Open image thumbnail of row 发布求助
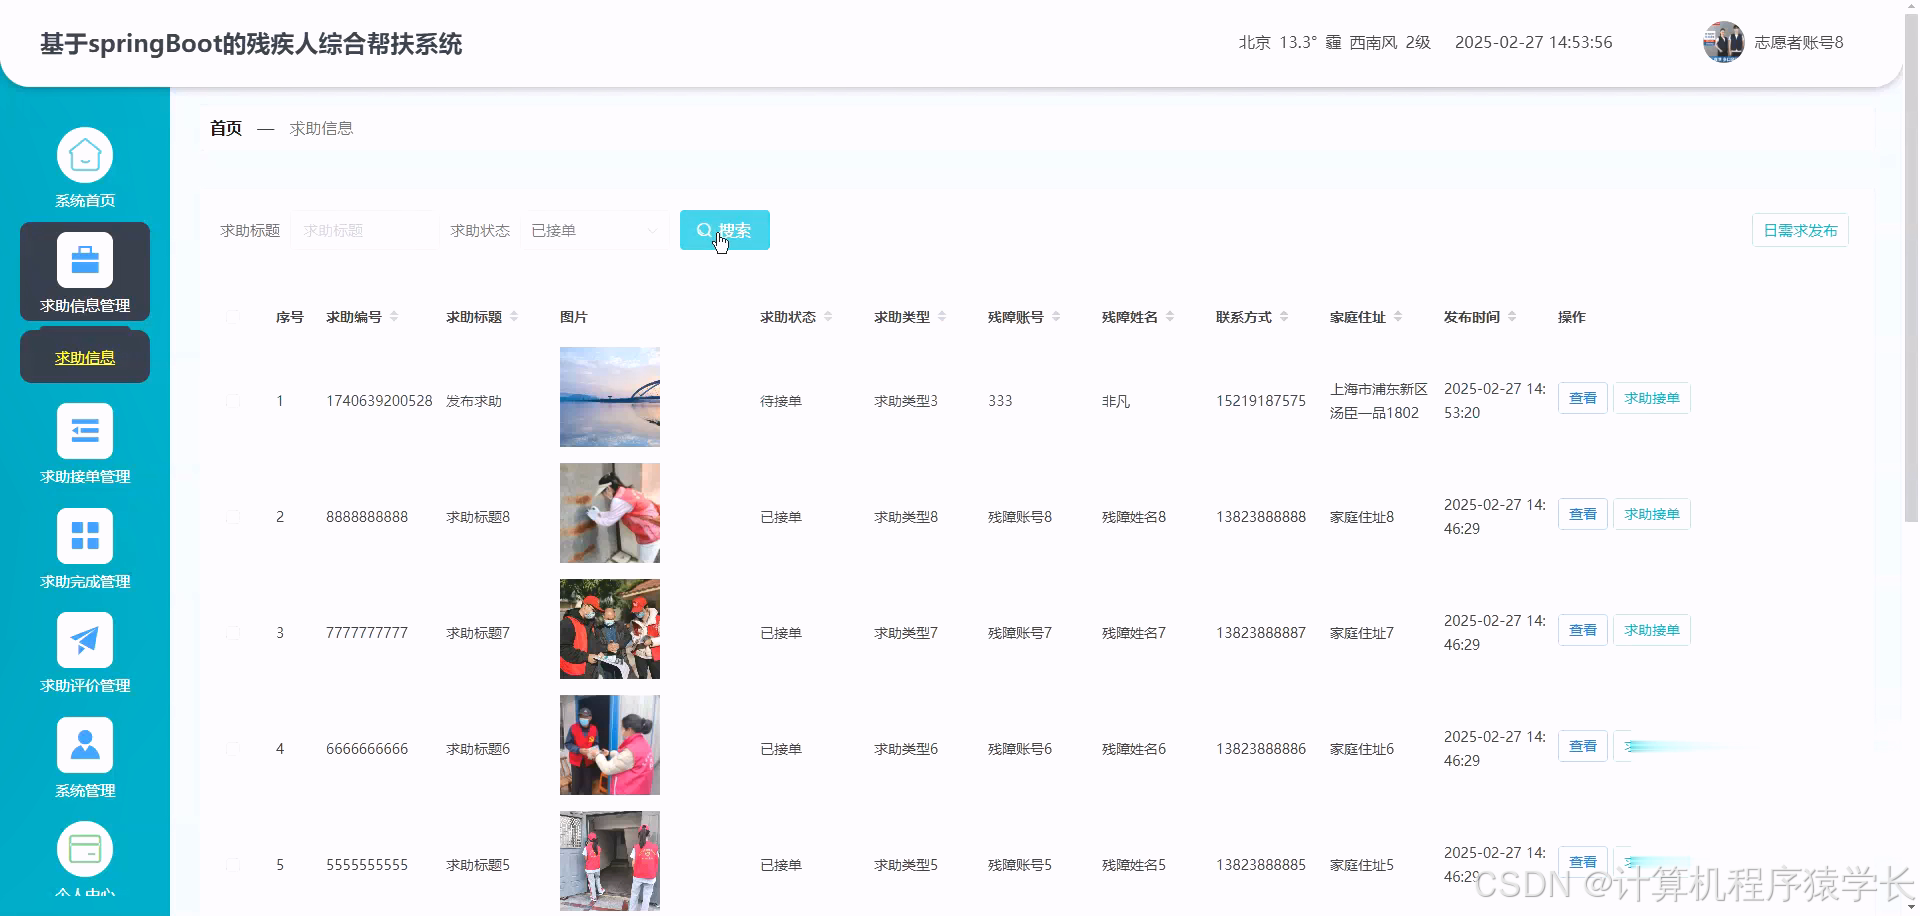Image resolution: width=1920 pixels, height=916 pixels. tap(609, 396)
